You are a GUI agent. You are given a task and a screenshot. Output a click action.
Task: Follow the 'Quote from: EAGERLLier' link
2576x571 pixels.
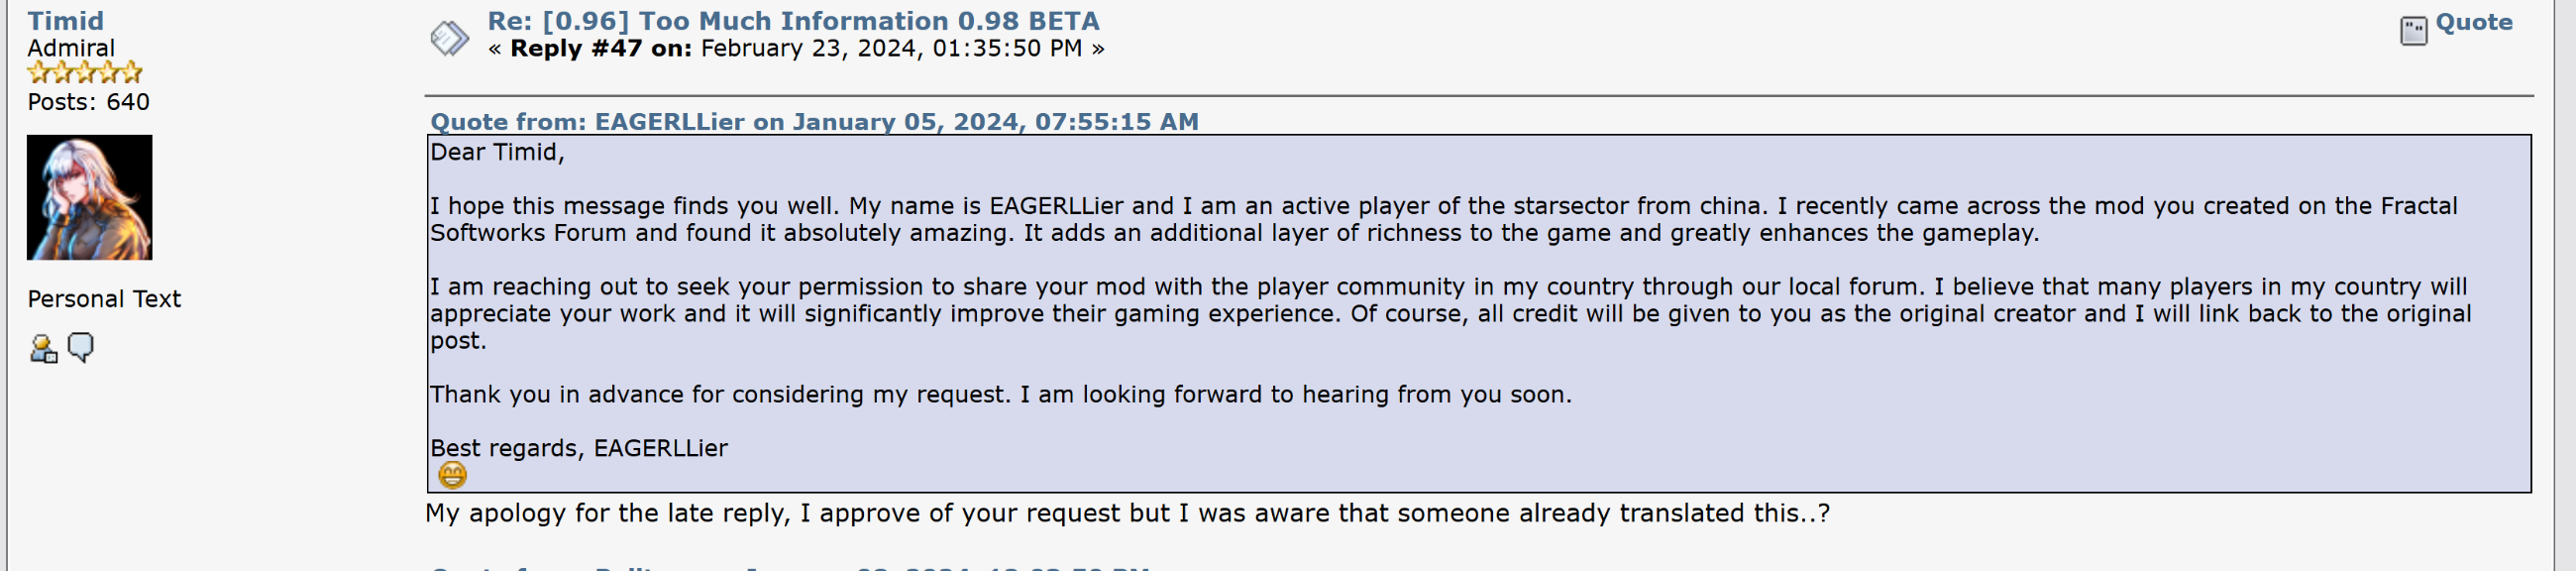(x=813, y=121)
